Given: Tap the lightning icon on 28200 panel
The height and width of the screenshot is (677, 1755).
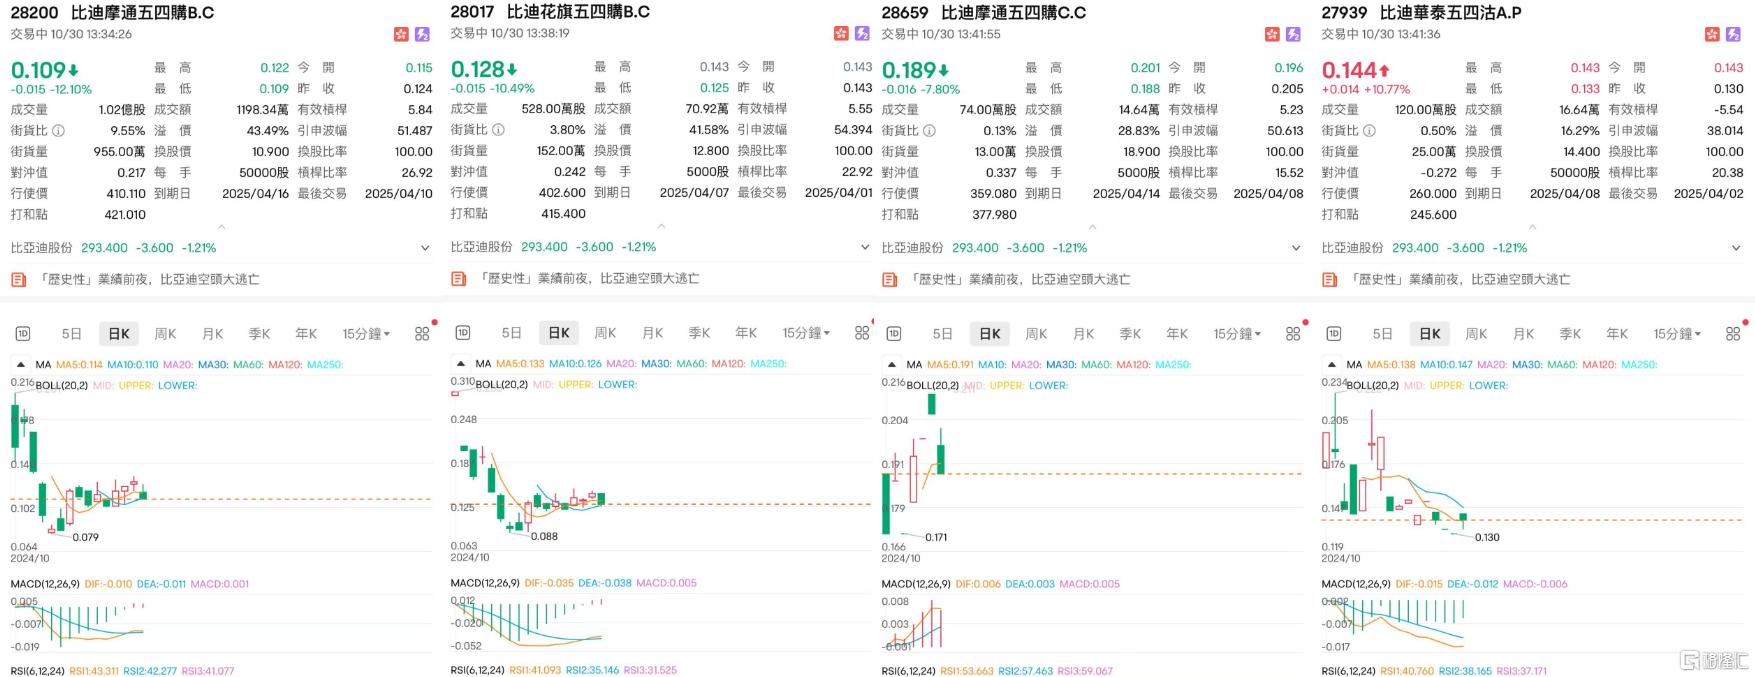Looking at the screenshot, I should (422, 34).
